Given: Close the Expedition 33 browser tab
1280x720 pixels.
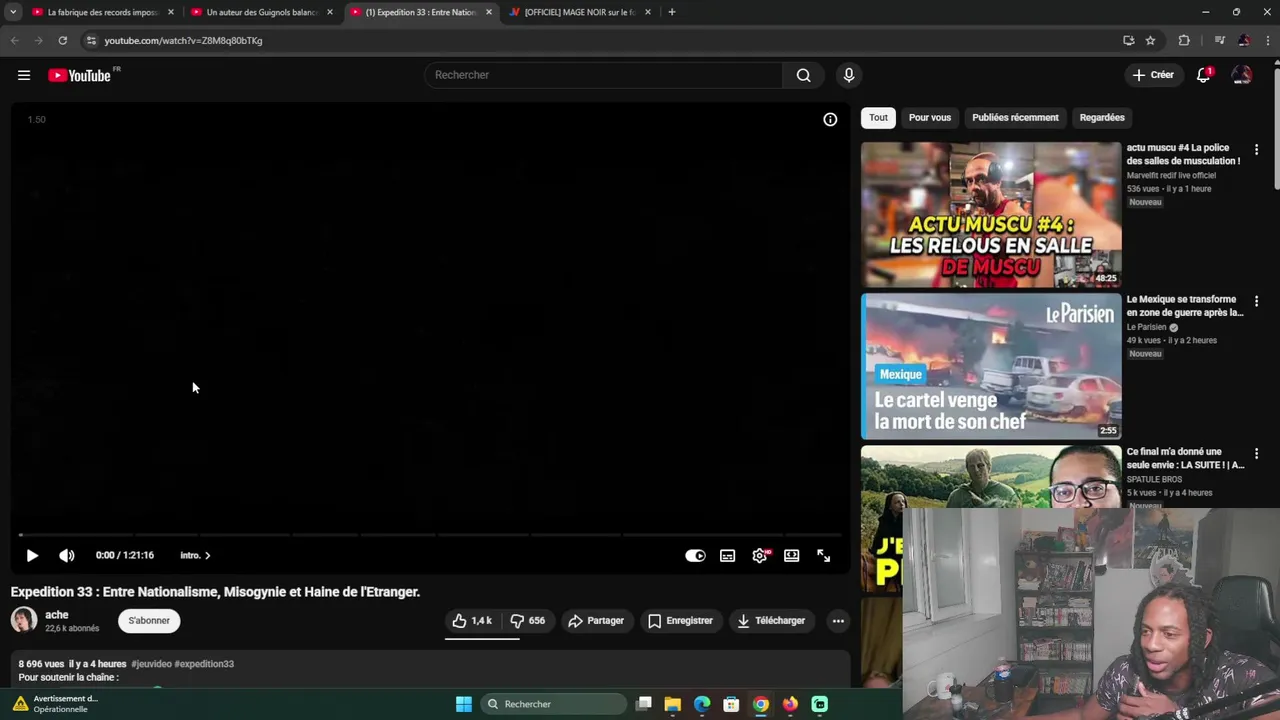Looking at the screenshot, I should tap(489, 12).
